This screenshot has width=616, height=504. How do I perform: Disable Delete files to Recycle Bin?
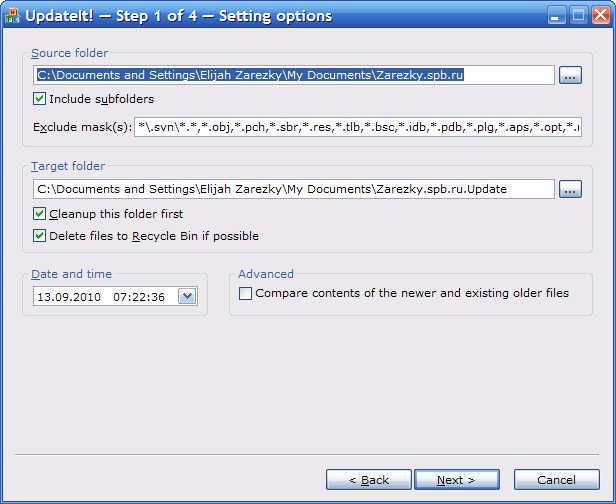point(40,236)
